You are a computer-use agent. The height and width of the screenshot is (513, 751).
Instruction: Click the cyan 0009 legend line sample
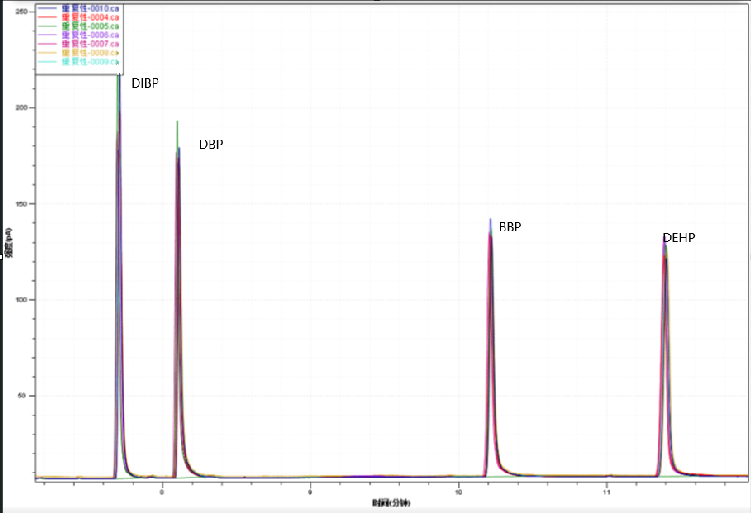(x=48, y=62)
